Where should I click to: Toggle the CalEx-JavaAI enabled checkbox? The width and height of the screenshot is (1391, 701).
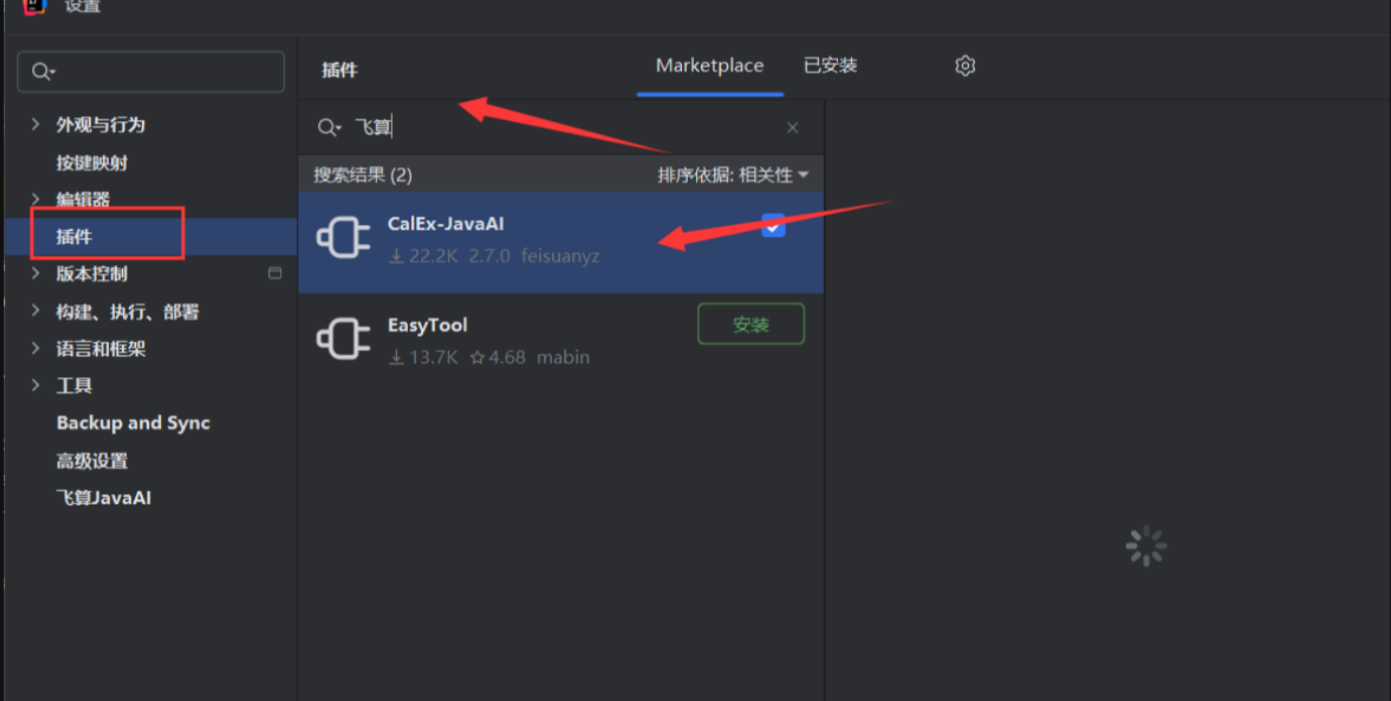[x=773, y=226]
